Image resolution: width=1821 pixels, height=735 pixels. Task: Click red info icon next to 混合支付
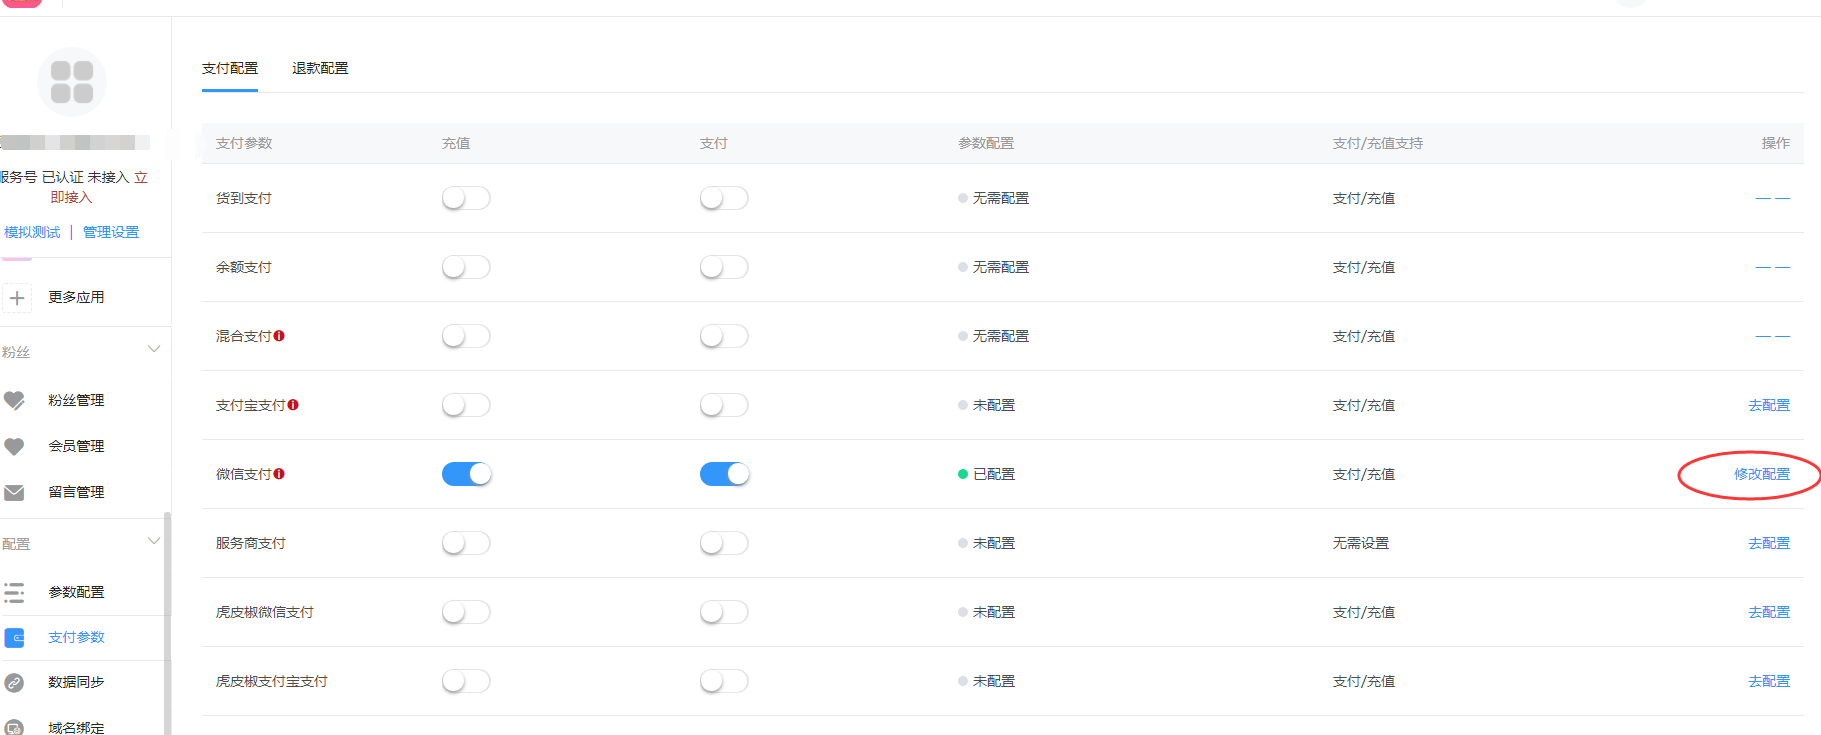pos(279,336)
